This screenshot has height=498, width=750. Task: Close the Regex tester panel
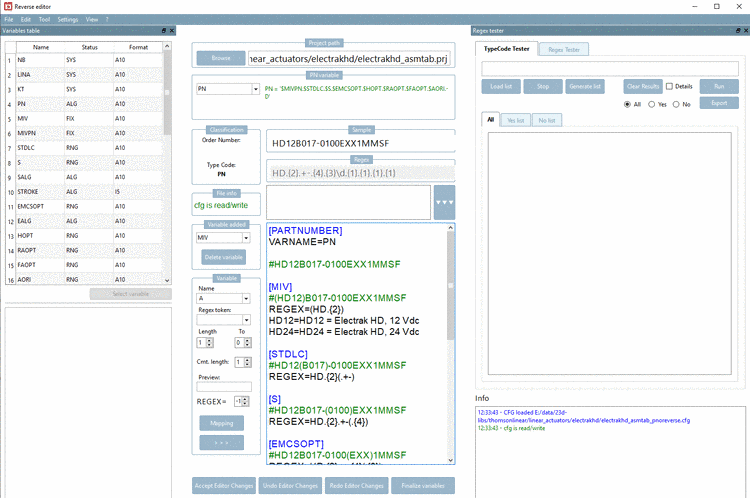pyautogui.click(x=746, y=31)
